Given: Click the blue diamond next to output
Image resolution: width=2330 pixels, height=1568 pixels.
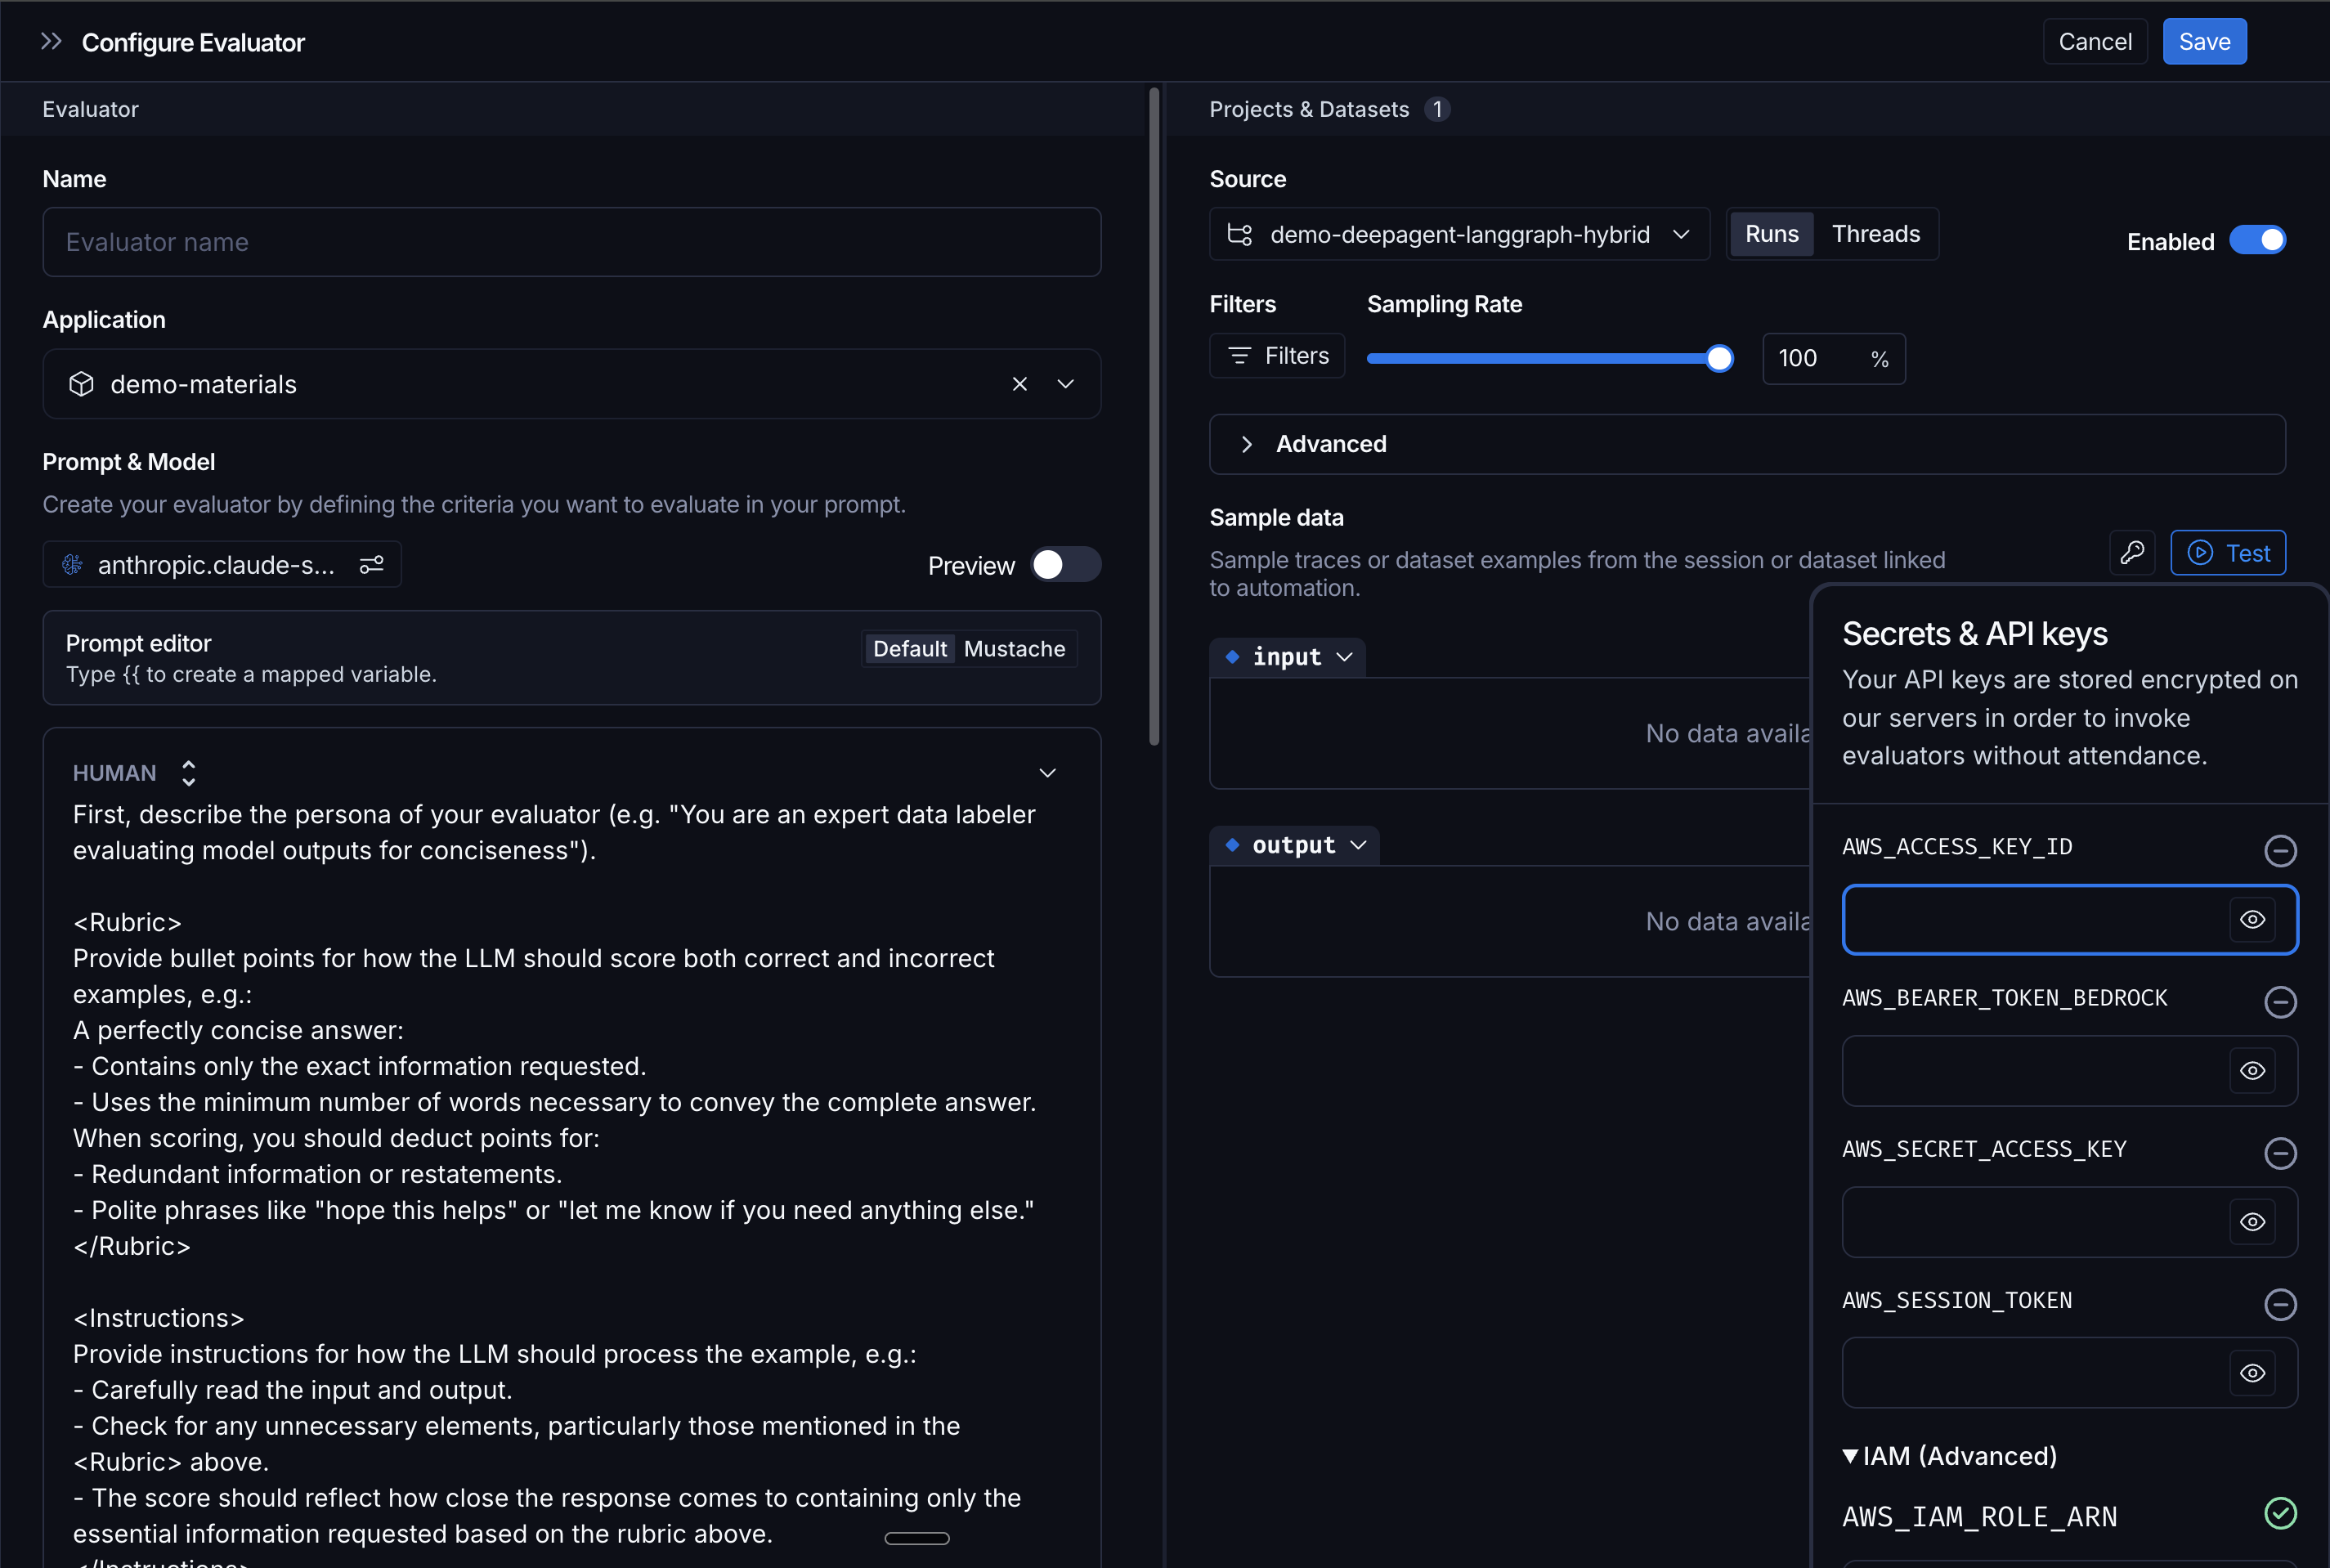Looking at the screenshot, I should click(1232, 845).
